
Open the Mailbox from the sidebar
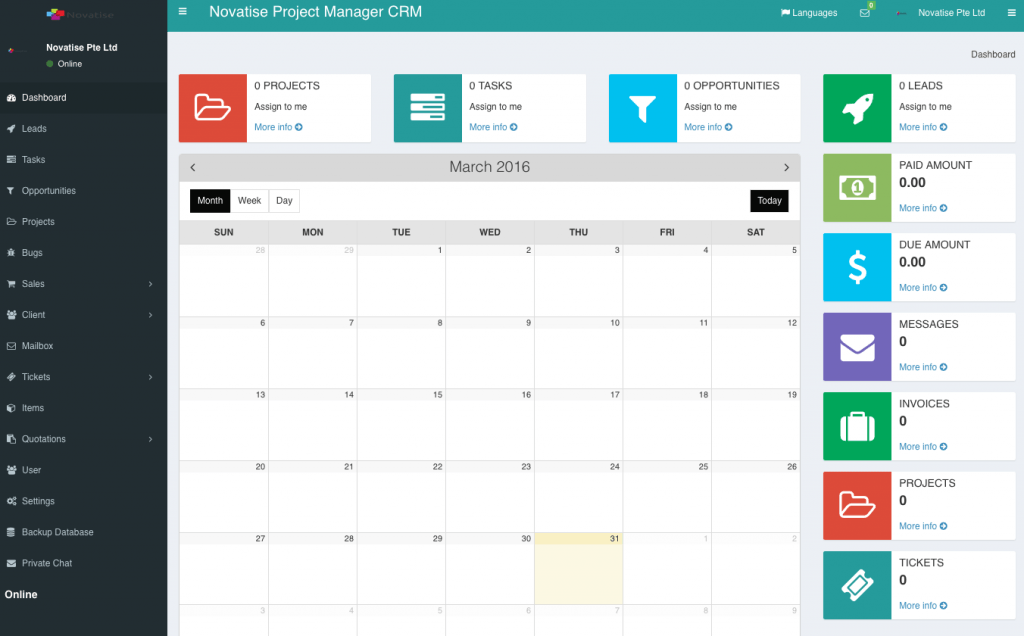tap(38, 345)
